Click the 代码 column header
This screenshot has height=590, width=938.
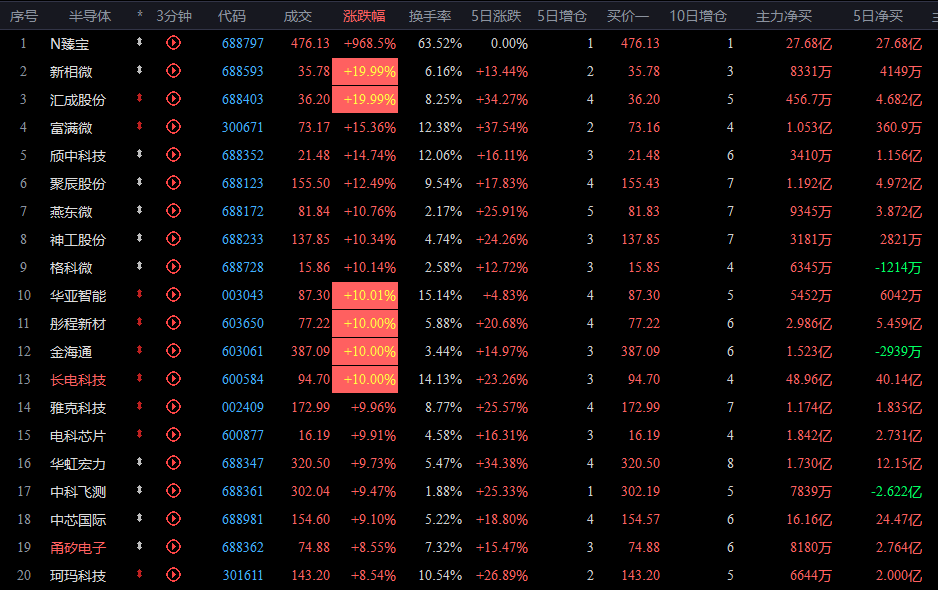click(x=232, y=16)
